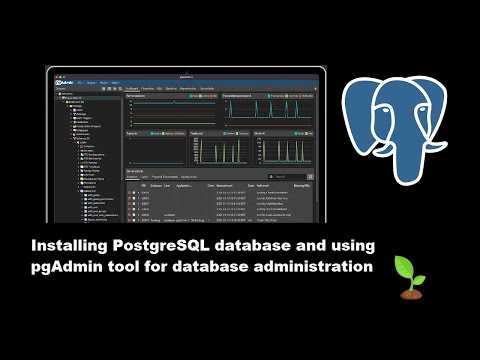Image resolution: width=480 pixels, height=360 pixels.
Task: Collapse the Schemas node arrow
Action: point(71,138)
